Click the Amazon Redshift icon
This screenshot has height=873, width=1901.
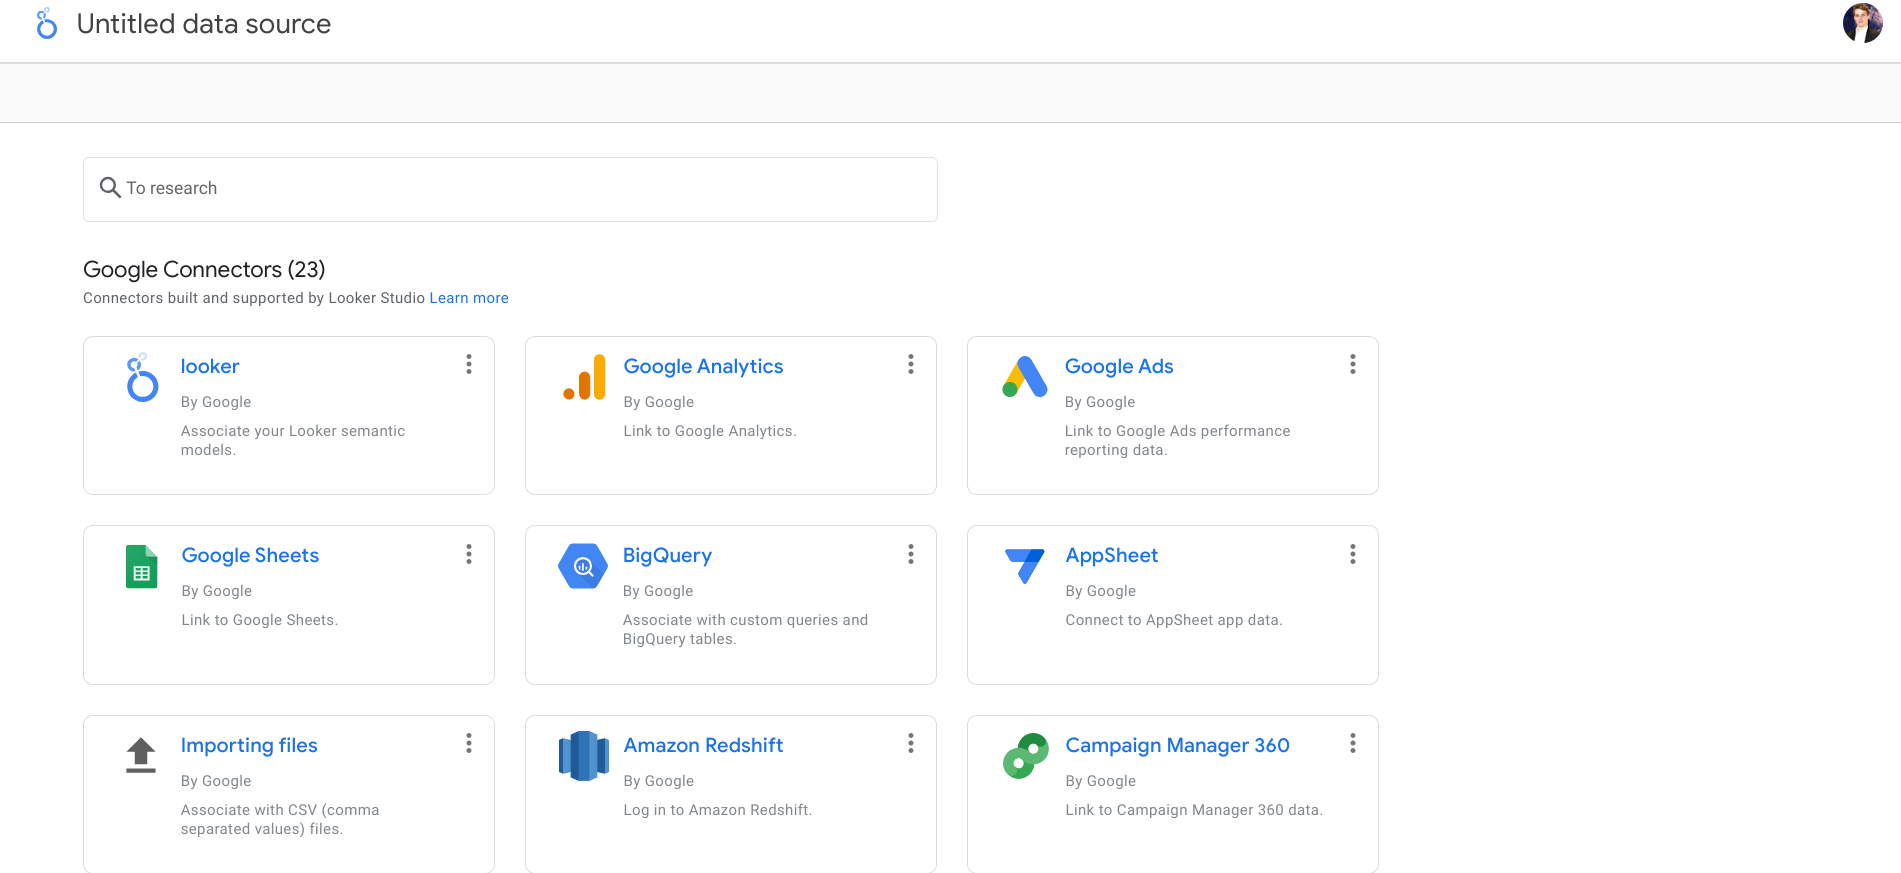click(584, 755)
